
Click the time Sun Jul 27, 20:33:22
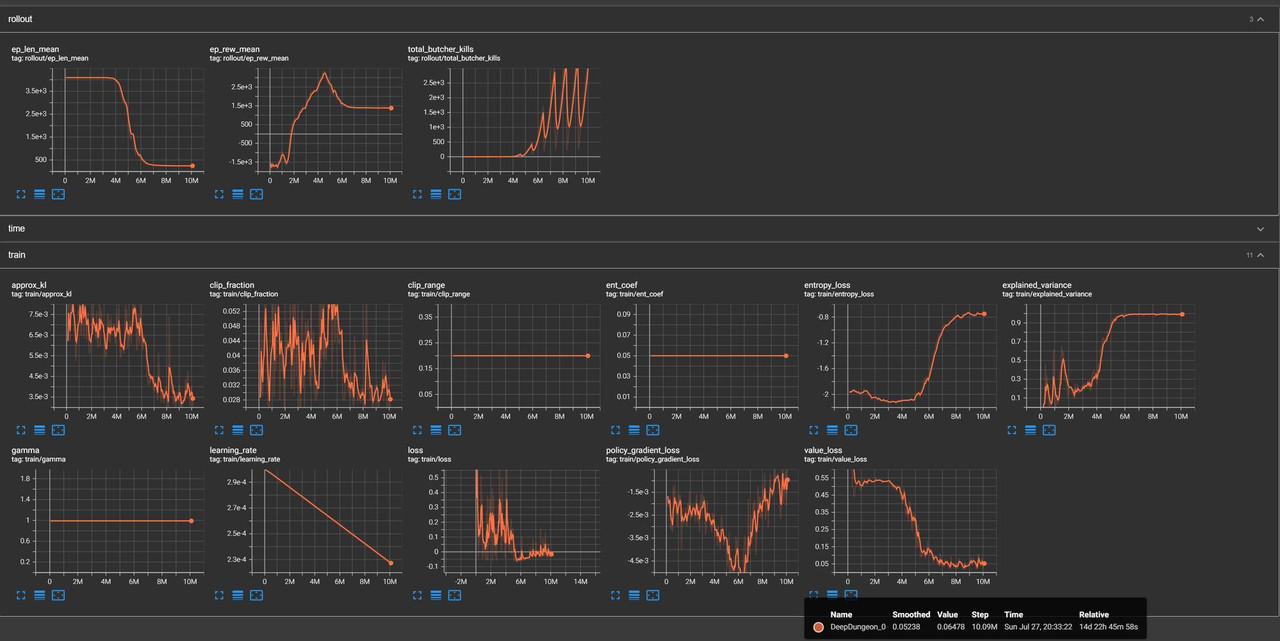coord(1036,627)
